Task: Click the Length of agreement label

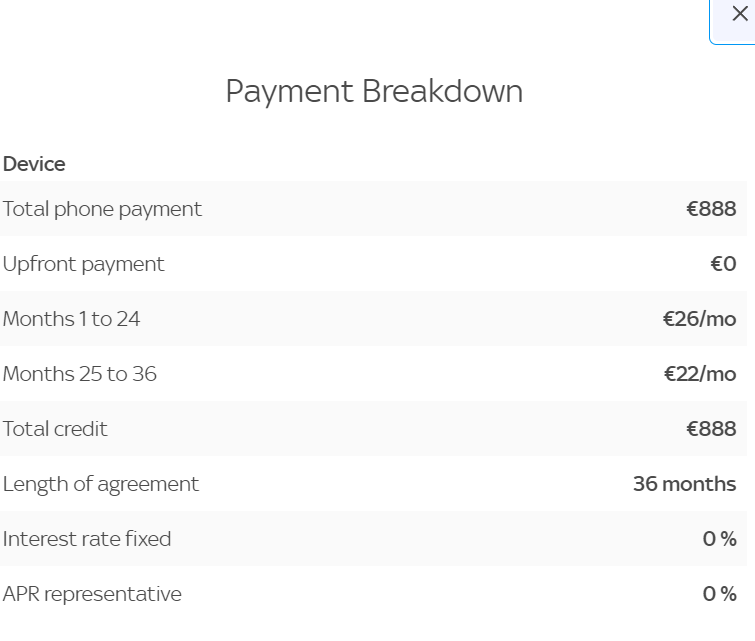Action: [x=101, y=484]
